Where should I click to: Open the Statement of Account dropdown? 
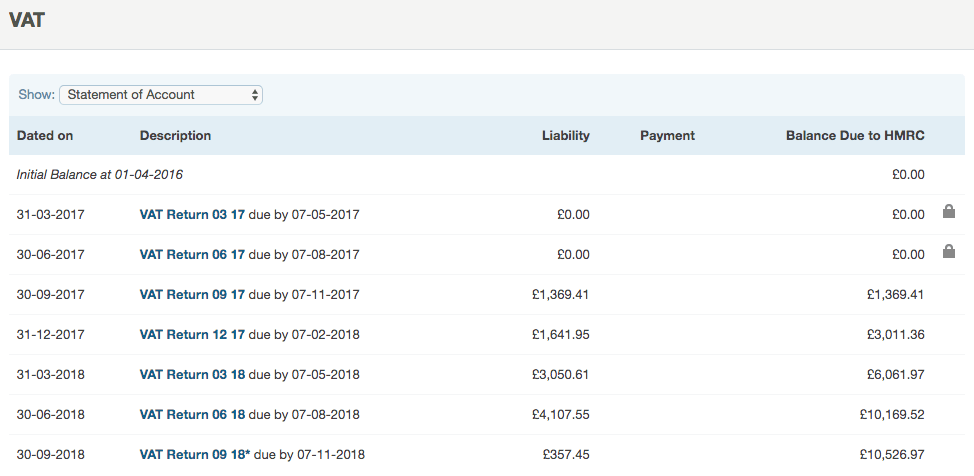pyautogui.click(x=161, y=95)
